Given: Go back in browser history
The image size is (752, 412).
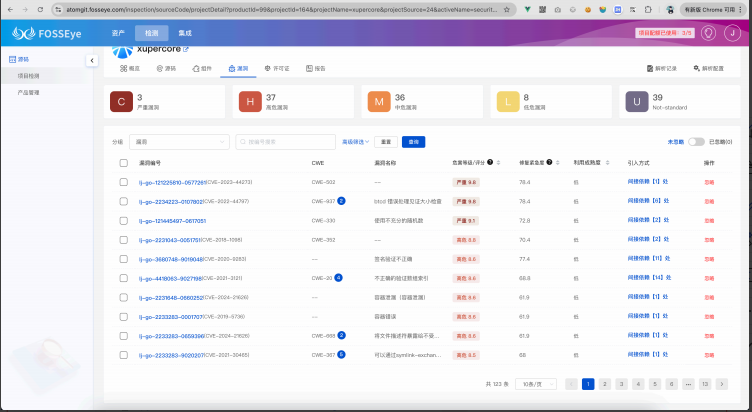Looking at the screenshot, I should click(x=10, y=10).
